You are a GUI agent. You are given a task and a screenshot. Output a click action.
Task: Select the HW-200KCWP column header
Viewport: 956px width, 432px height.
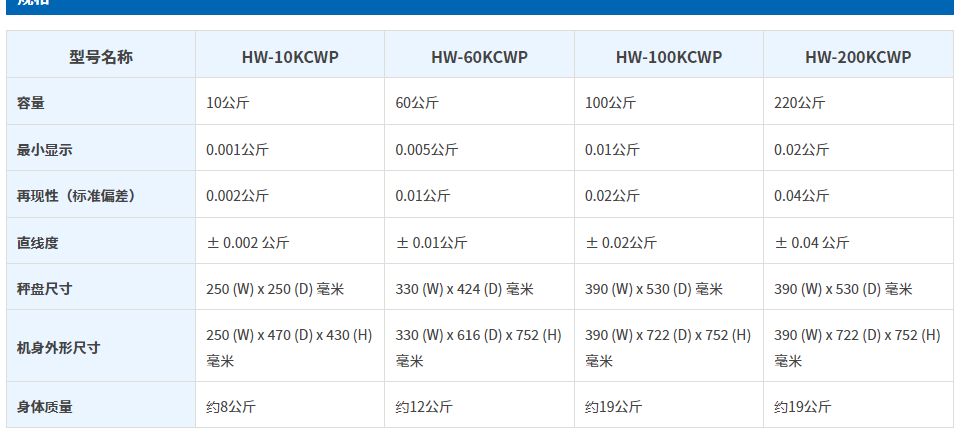tap(857, 57)
